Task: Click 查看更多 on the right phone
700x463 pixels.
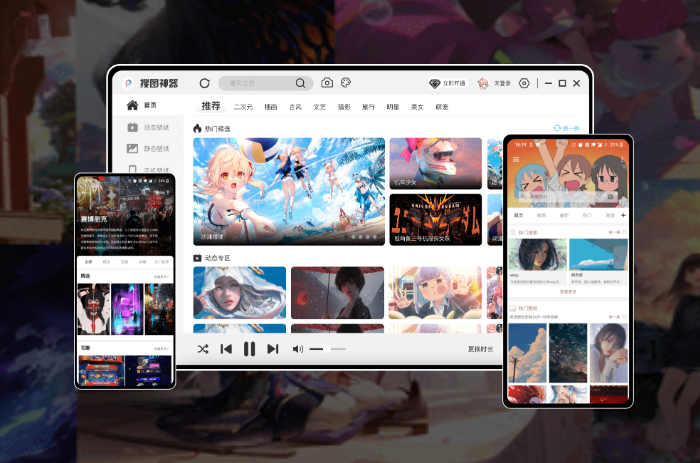Action: (568, 292)
